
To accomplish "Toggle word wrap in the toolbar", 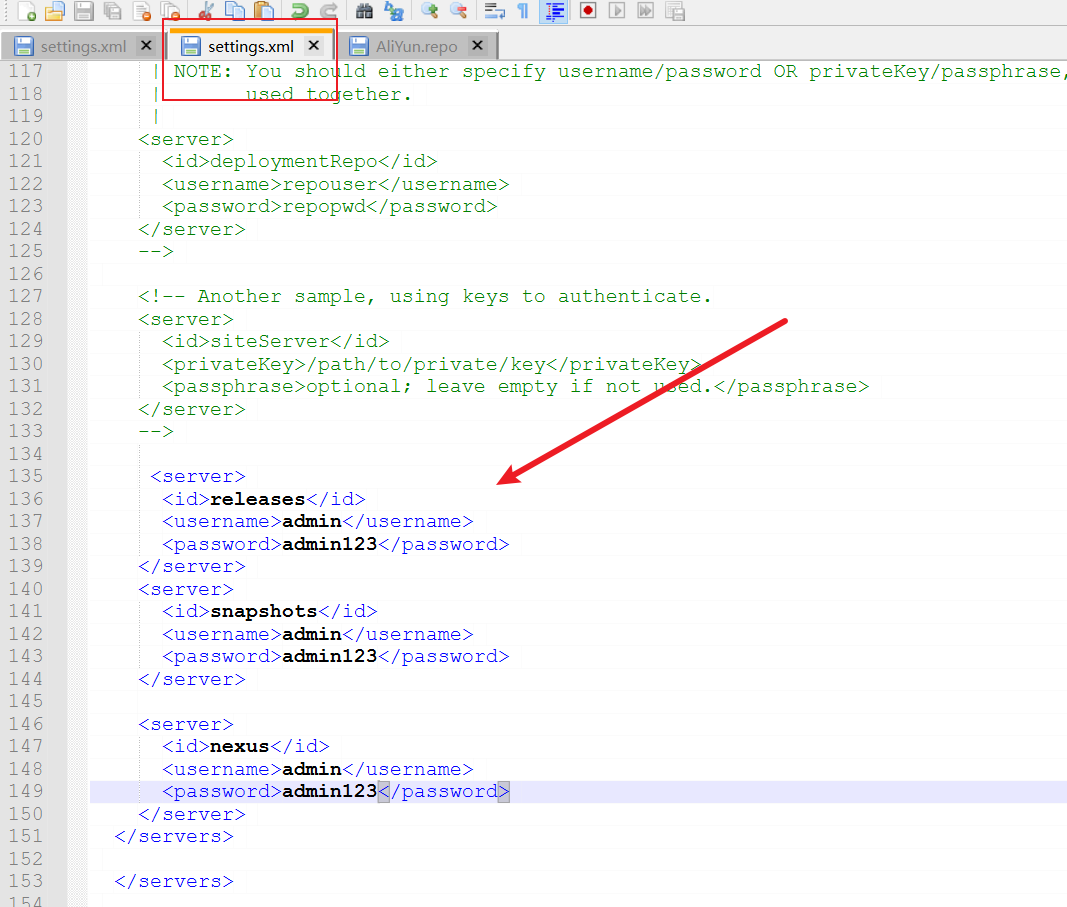I will click(494, 11).
